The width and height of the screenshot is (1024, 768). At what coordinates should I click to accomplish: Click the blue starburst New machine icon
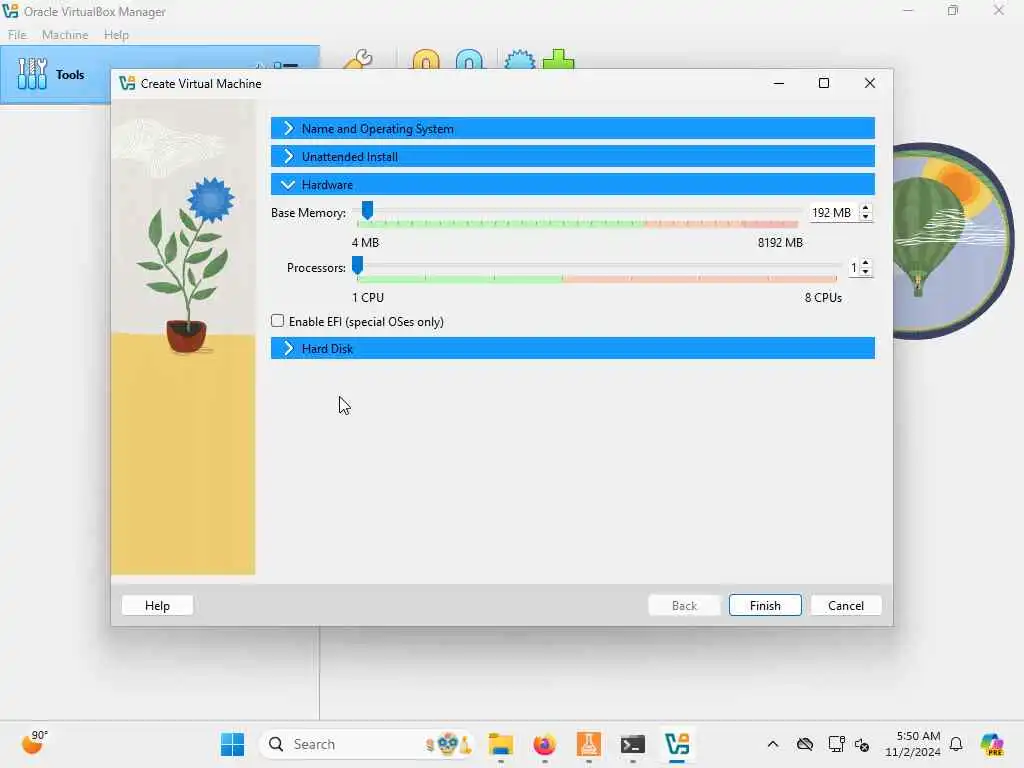click(520, 60)
